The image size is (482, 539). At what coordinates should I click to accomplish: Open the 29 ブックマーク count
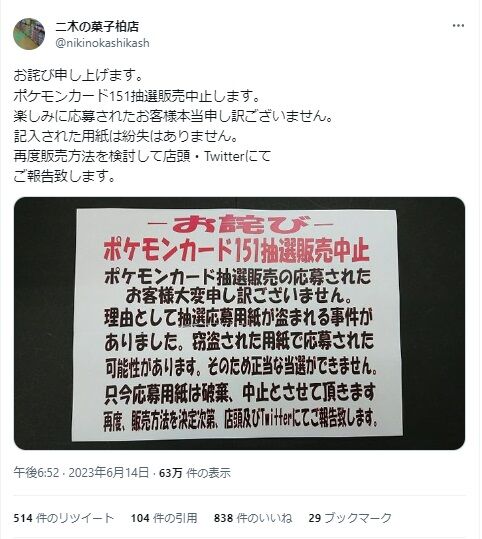(350, 518)
